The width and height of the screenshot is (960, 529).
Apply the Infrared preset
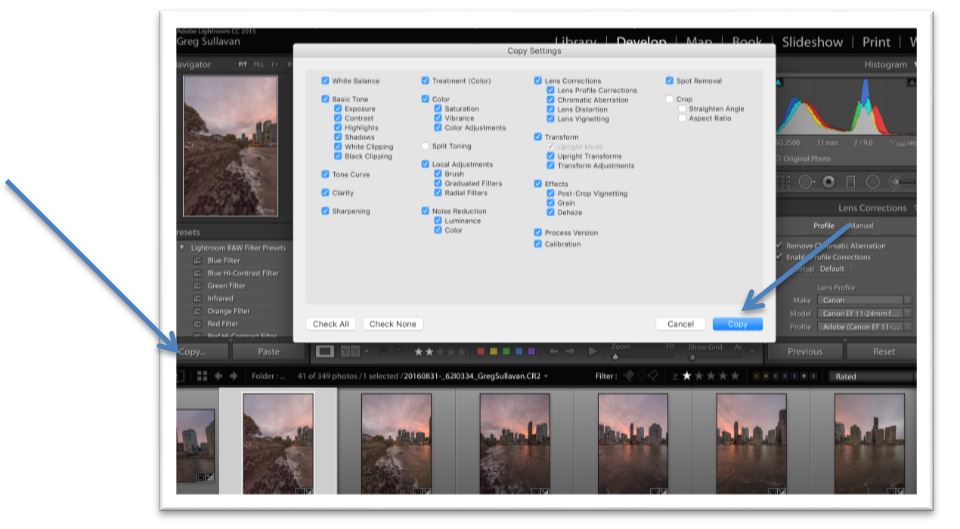coord(220,298)
